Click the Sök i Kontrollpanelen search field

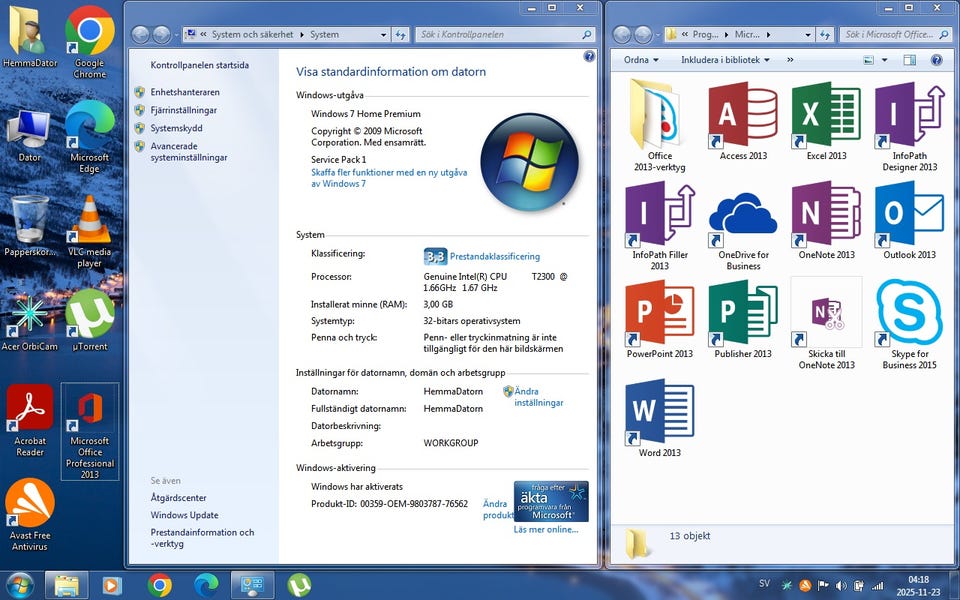[x=497, y=34]
